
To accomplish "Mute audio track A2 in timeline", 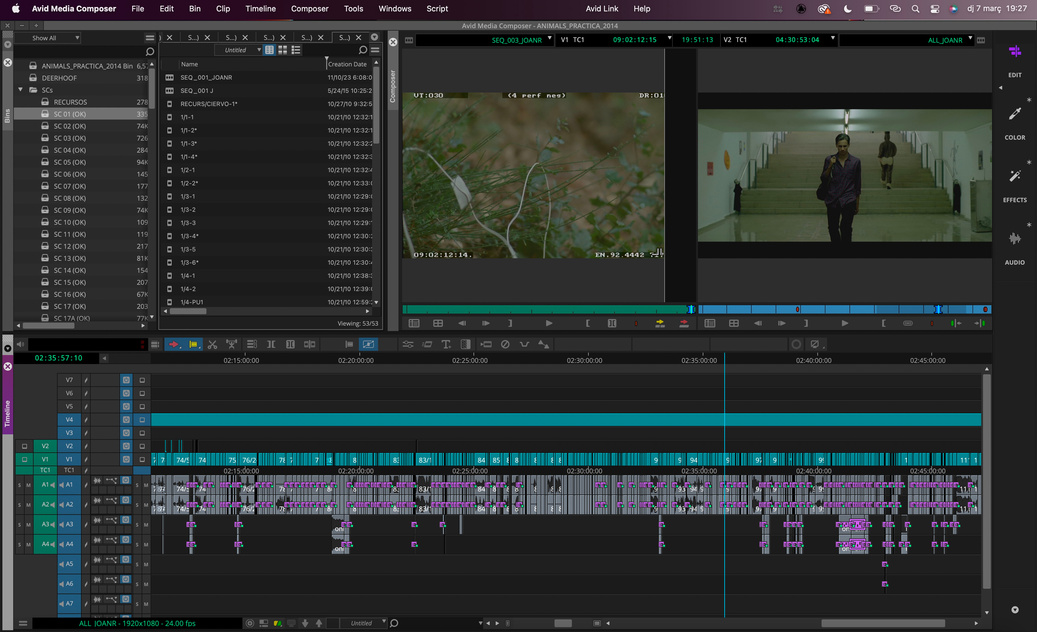I will coord(146,506).
